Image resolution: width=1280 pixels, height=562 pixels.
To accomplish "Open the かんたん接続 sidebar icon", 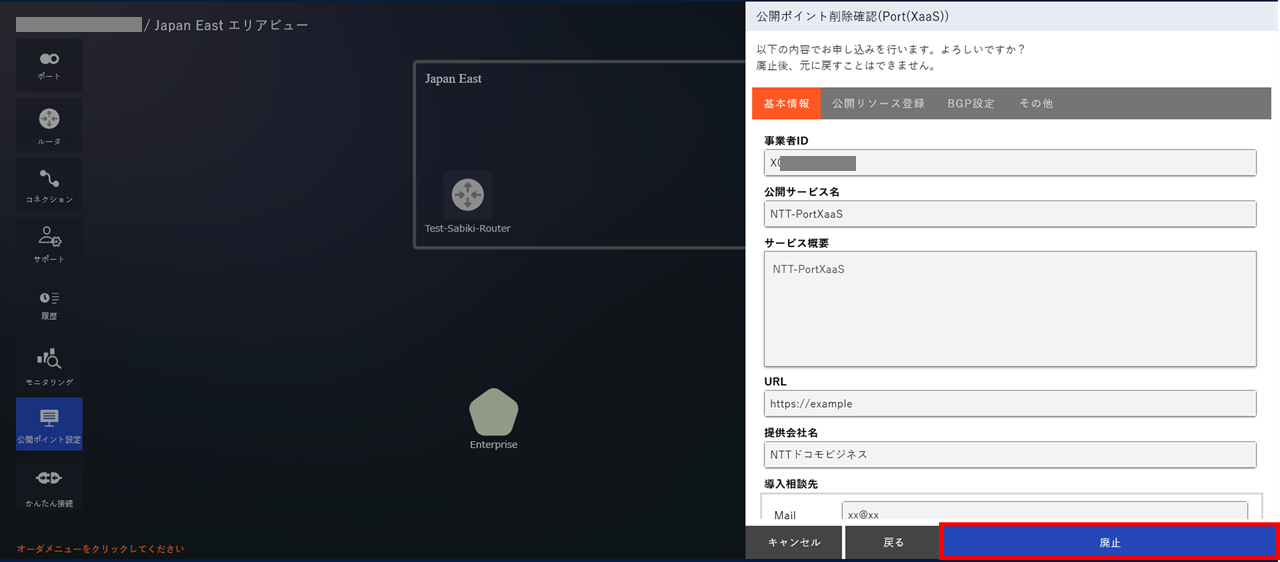I will [49, 485].
